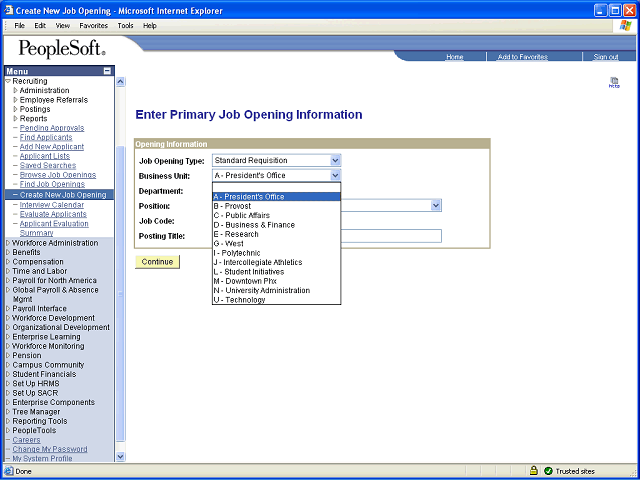Open Applicant Lists link
The width and height of the screenshot is (640, 480).
[x=44, y=156]
